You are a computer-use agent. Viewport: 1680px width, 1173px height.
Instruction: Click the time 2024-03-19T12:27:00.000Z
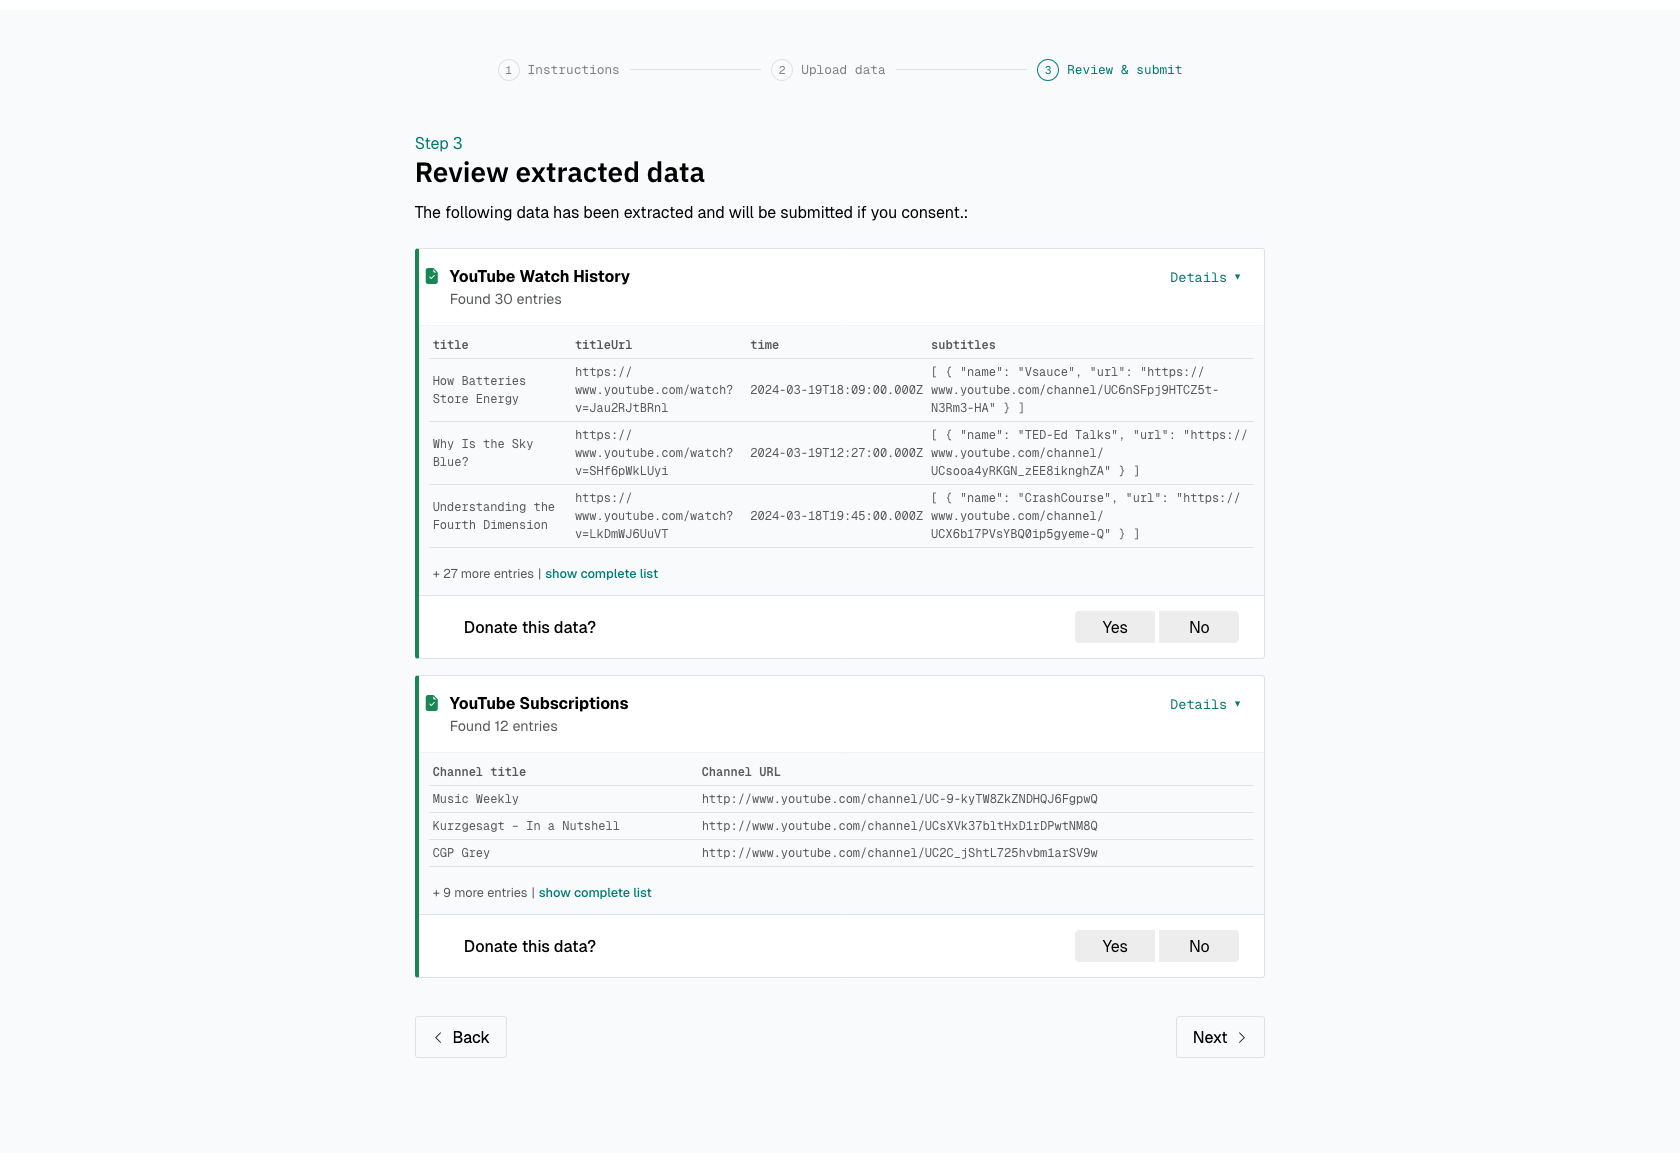click(836, 453)
